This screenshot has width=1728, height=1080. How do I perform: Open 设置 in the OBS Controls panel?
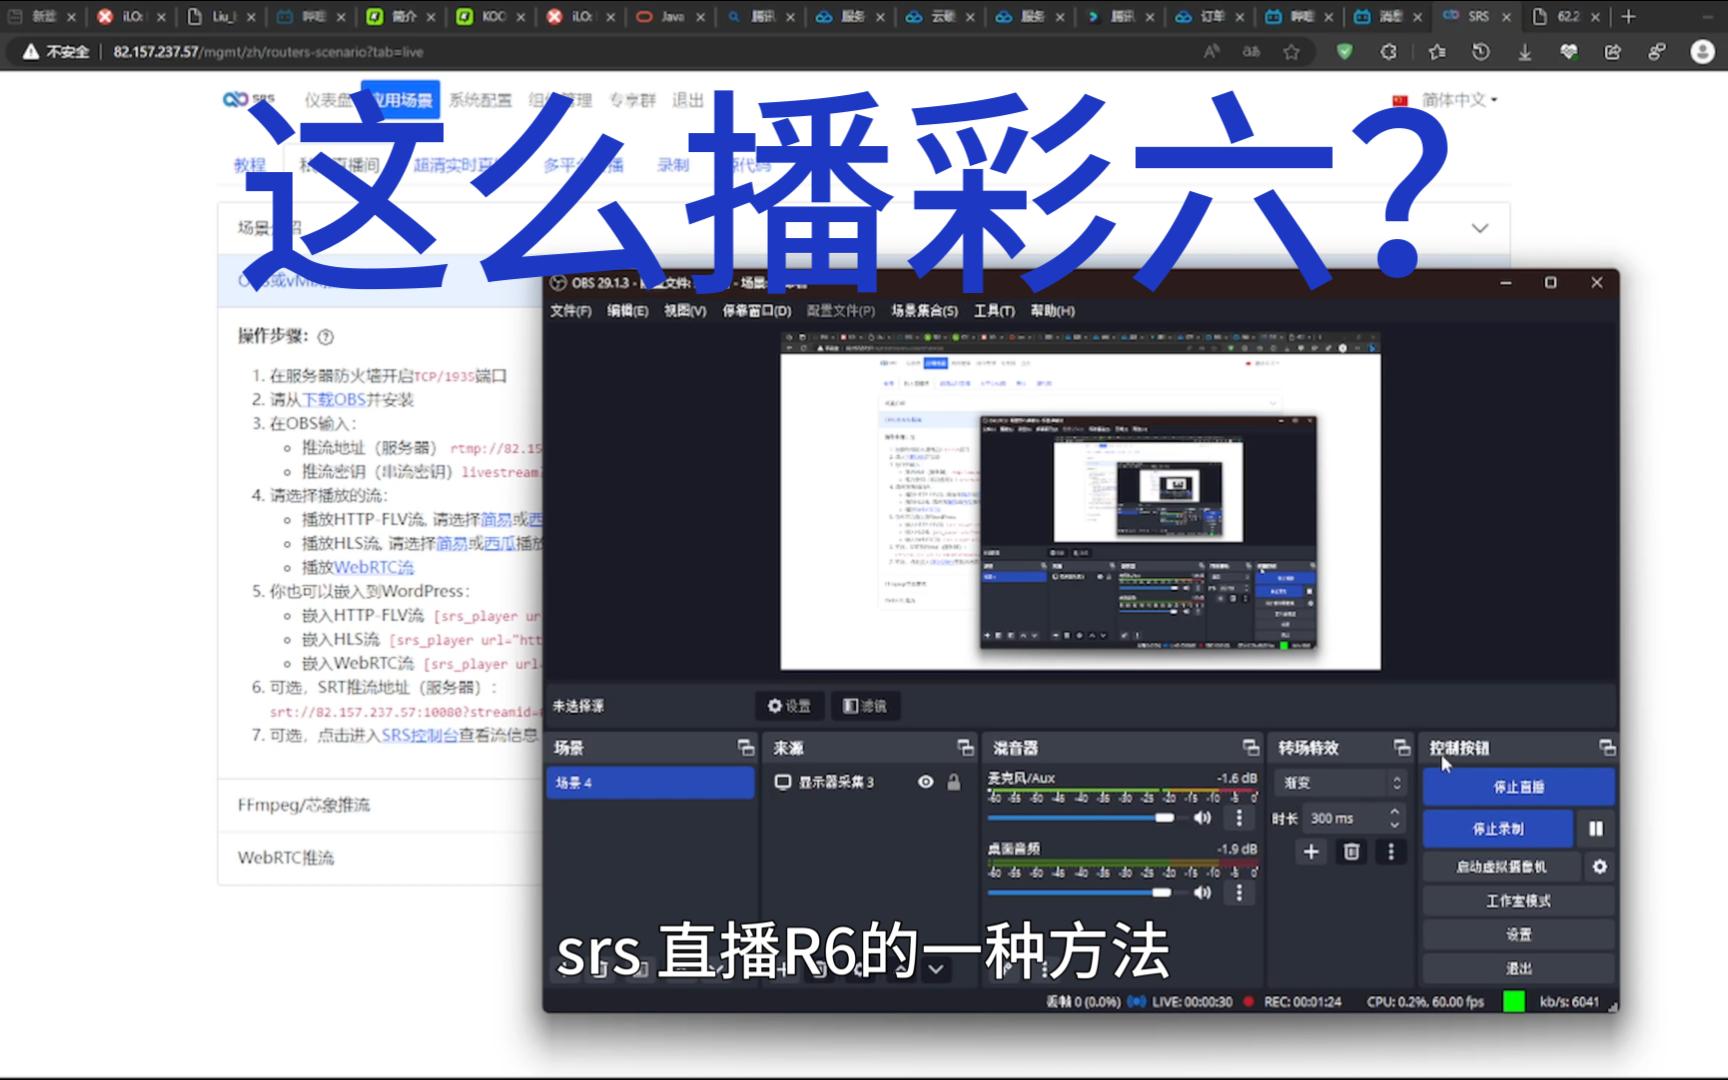(1518, 935)
